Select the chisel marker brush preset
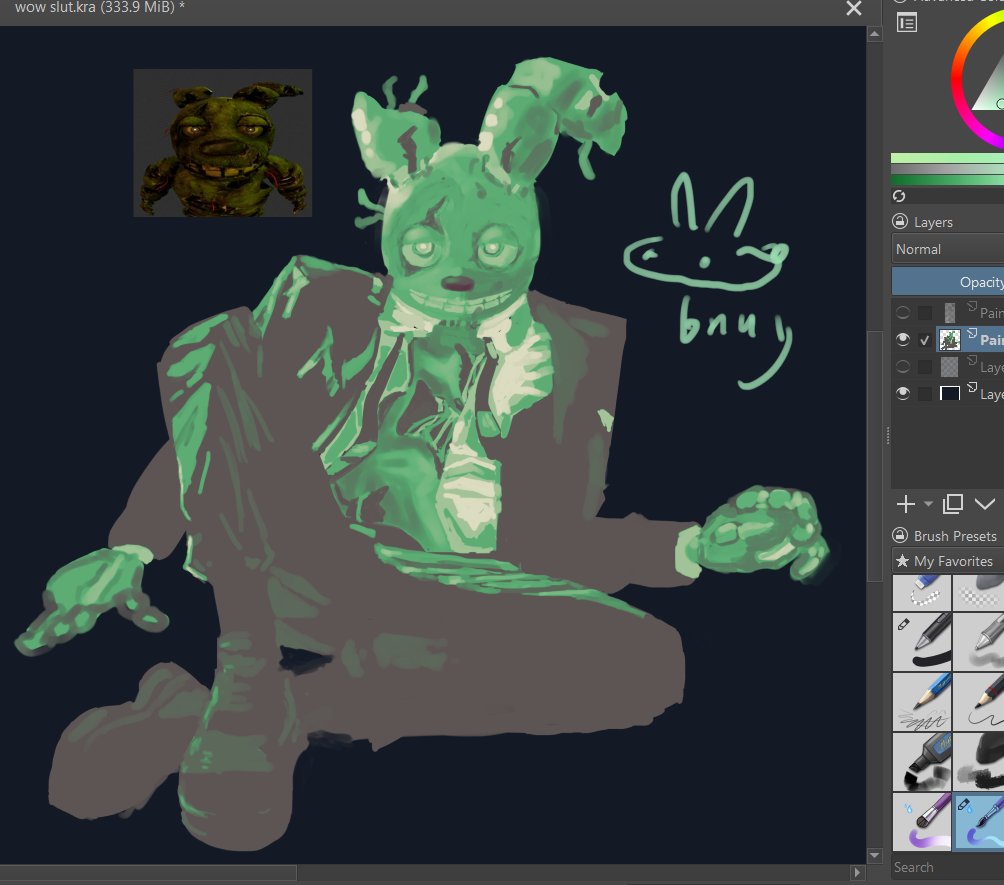Image resolution: width=1004 pixels, height=885 pixels. coord(921,762)
